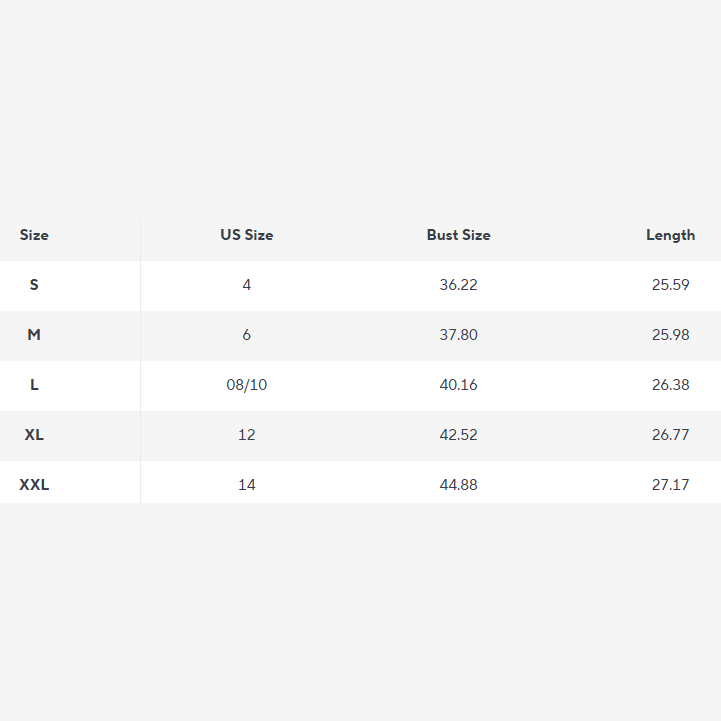Click bust size 42.52 cell
This screenshot has width=721, height=721.
(458, 435)
